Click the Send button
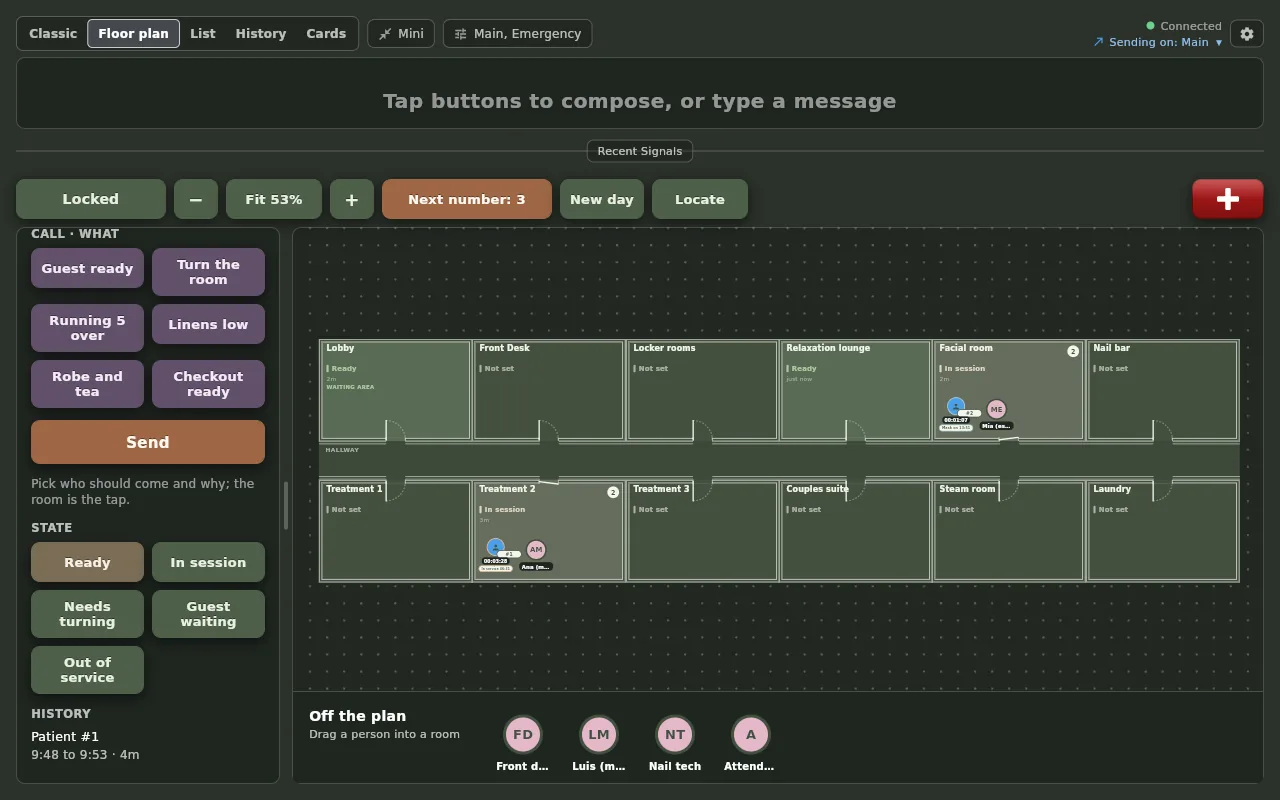 coord(148,442)
